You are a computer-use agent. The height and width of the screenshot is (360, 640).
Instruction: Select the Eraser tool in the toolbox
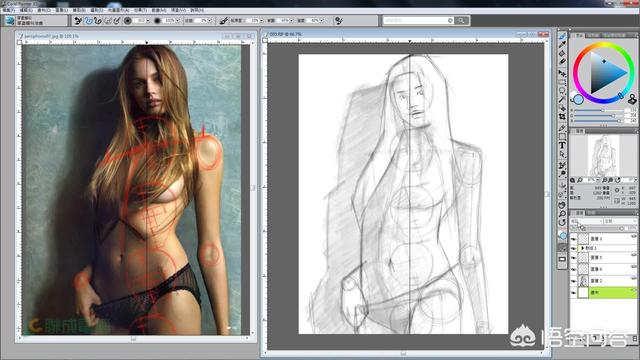point(562,62)
